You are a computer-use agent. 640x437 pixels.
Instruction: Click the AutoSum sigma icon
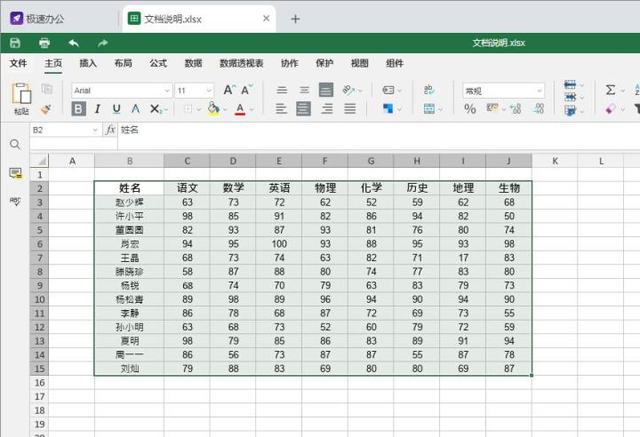tap(610, 90)
